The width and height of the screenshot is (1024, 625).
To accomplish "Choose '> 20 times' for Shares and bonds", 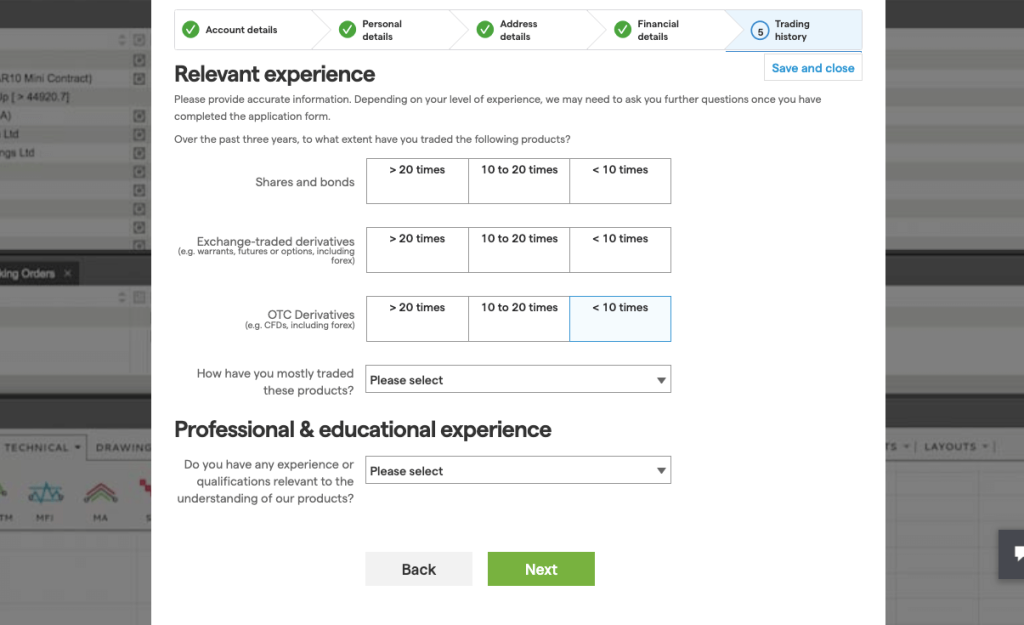I will tap(417, 181).
